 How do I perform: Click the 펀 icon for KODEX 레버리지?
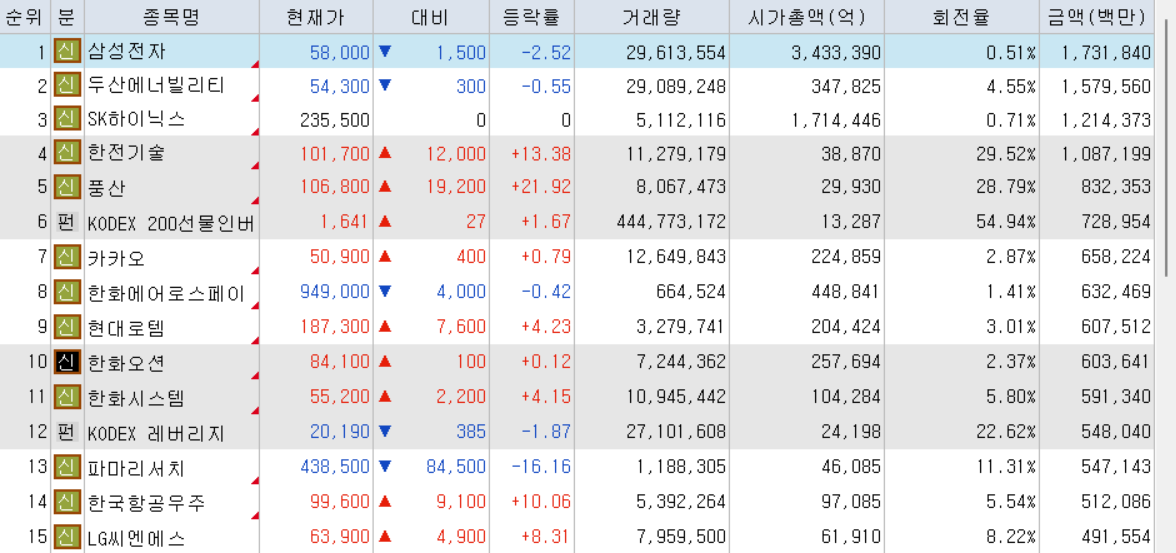(68, 431)
